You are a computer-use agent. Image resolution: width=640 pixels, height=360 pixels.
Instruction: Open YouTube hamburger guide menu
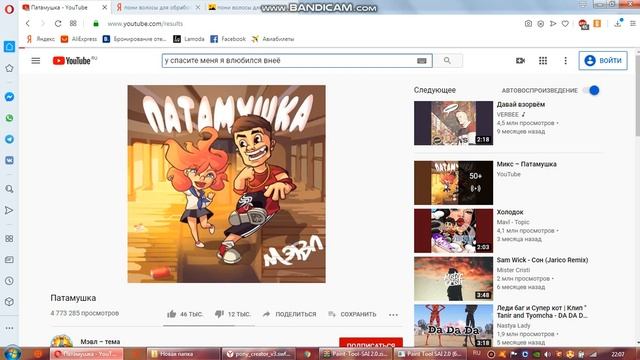click(36, 60)
